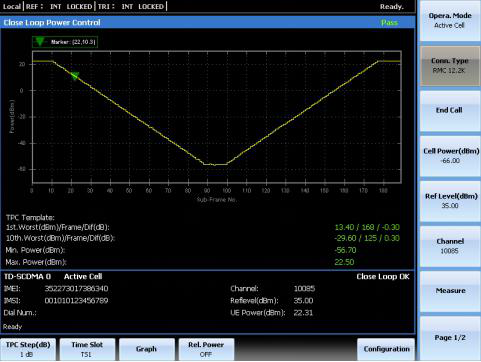
Task: End the active call with End Call
Action: click(x=450, y=111)
